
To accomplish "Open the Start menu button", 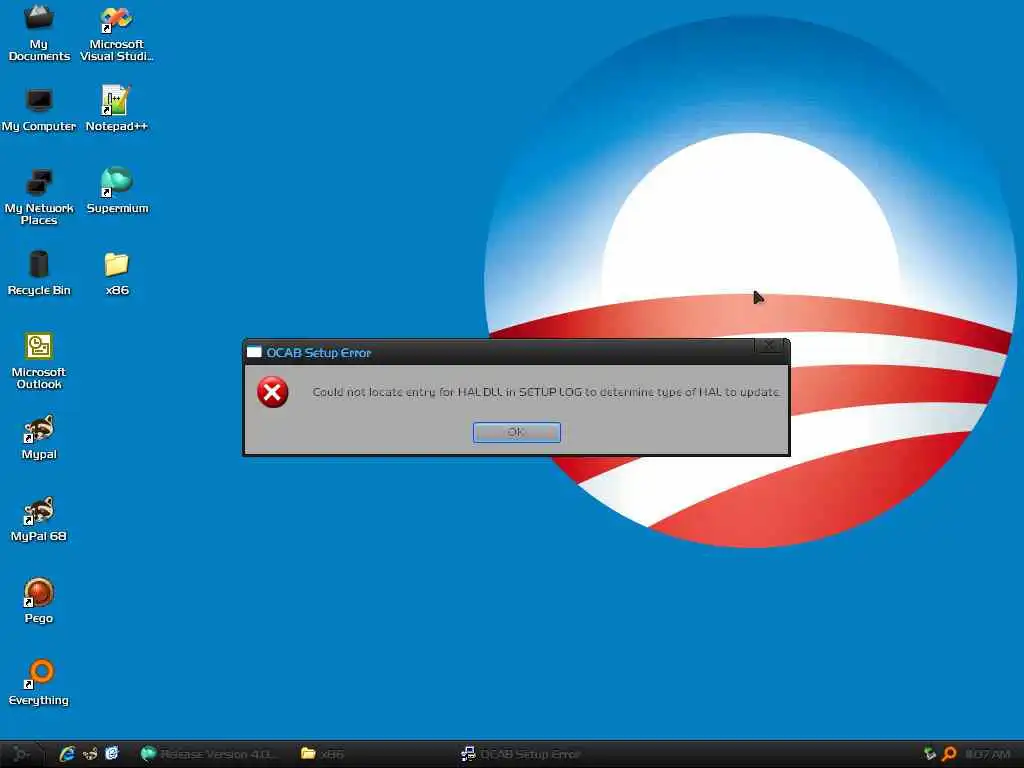I will pyautogui.click(x=22, y=754).
